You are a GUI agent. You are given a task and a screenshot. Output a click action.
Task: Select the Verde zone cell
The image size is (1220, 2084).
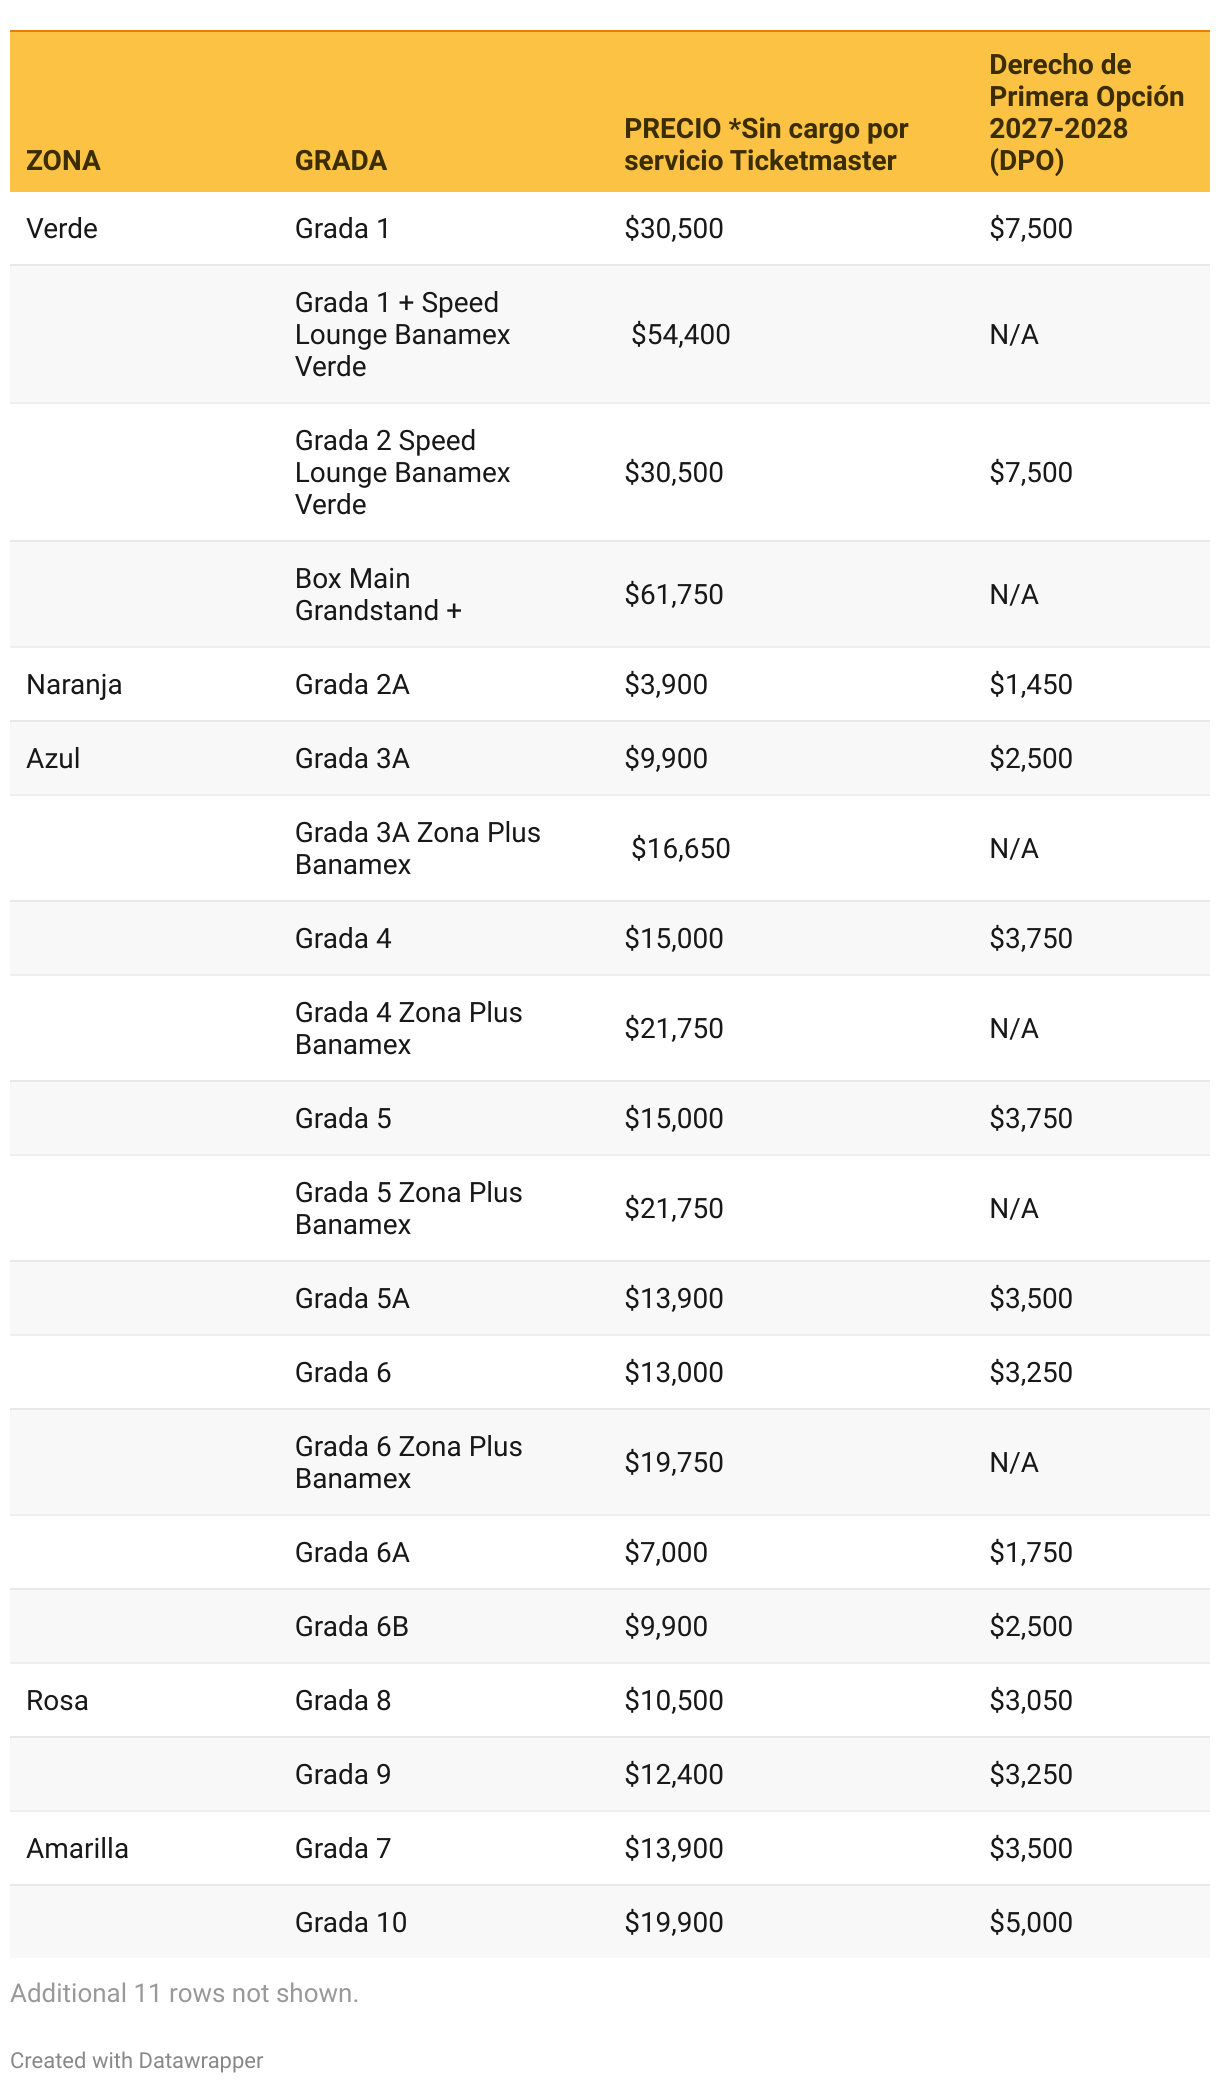click(62, 228)
